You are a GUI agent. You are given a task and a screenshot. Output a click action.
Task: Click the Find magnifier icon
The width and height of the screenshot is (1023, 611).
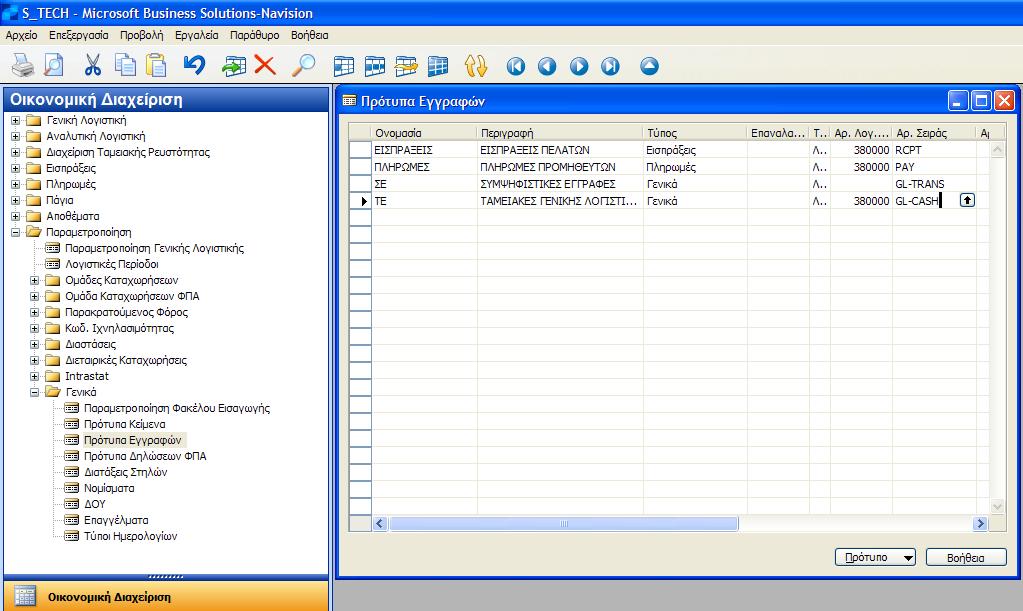[303, 65]
